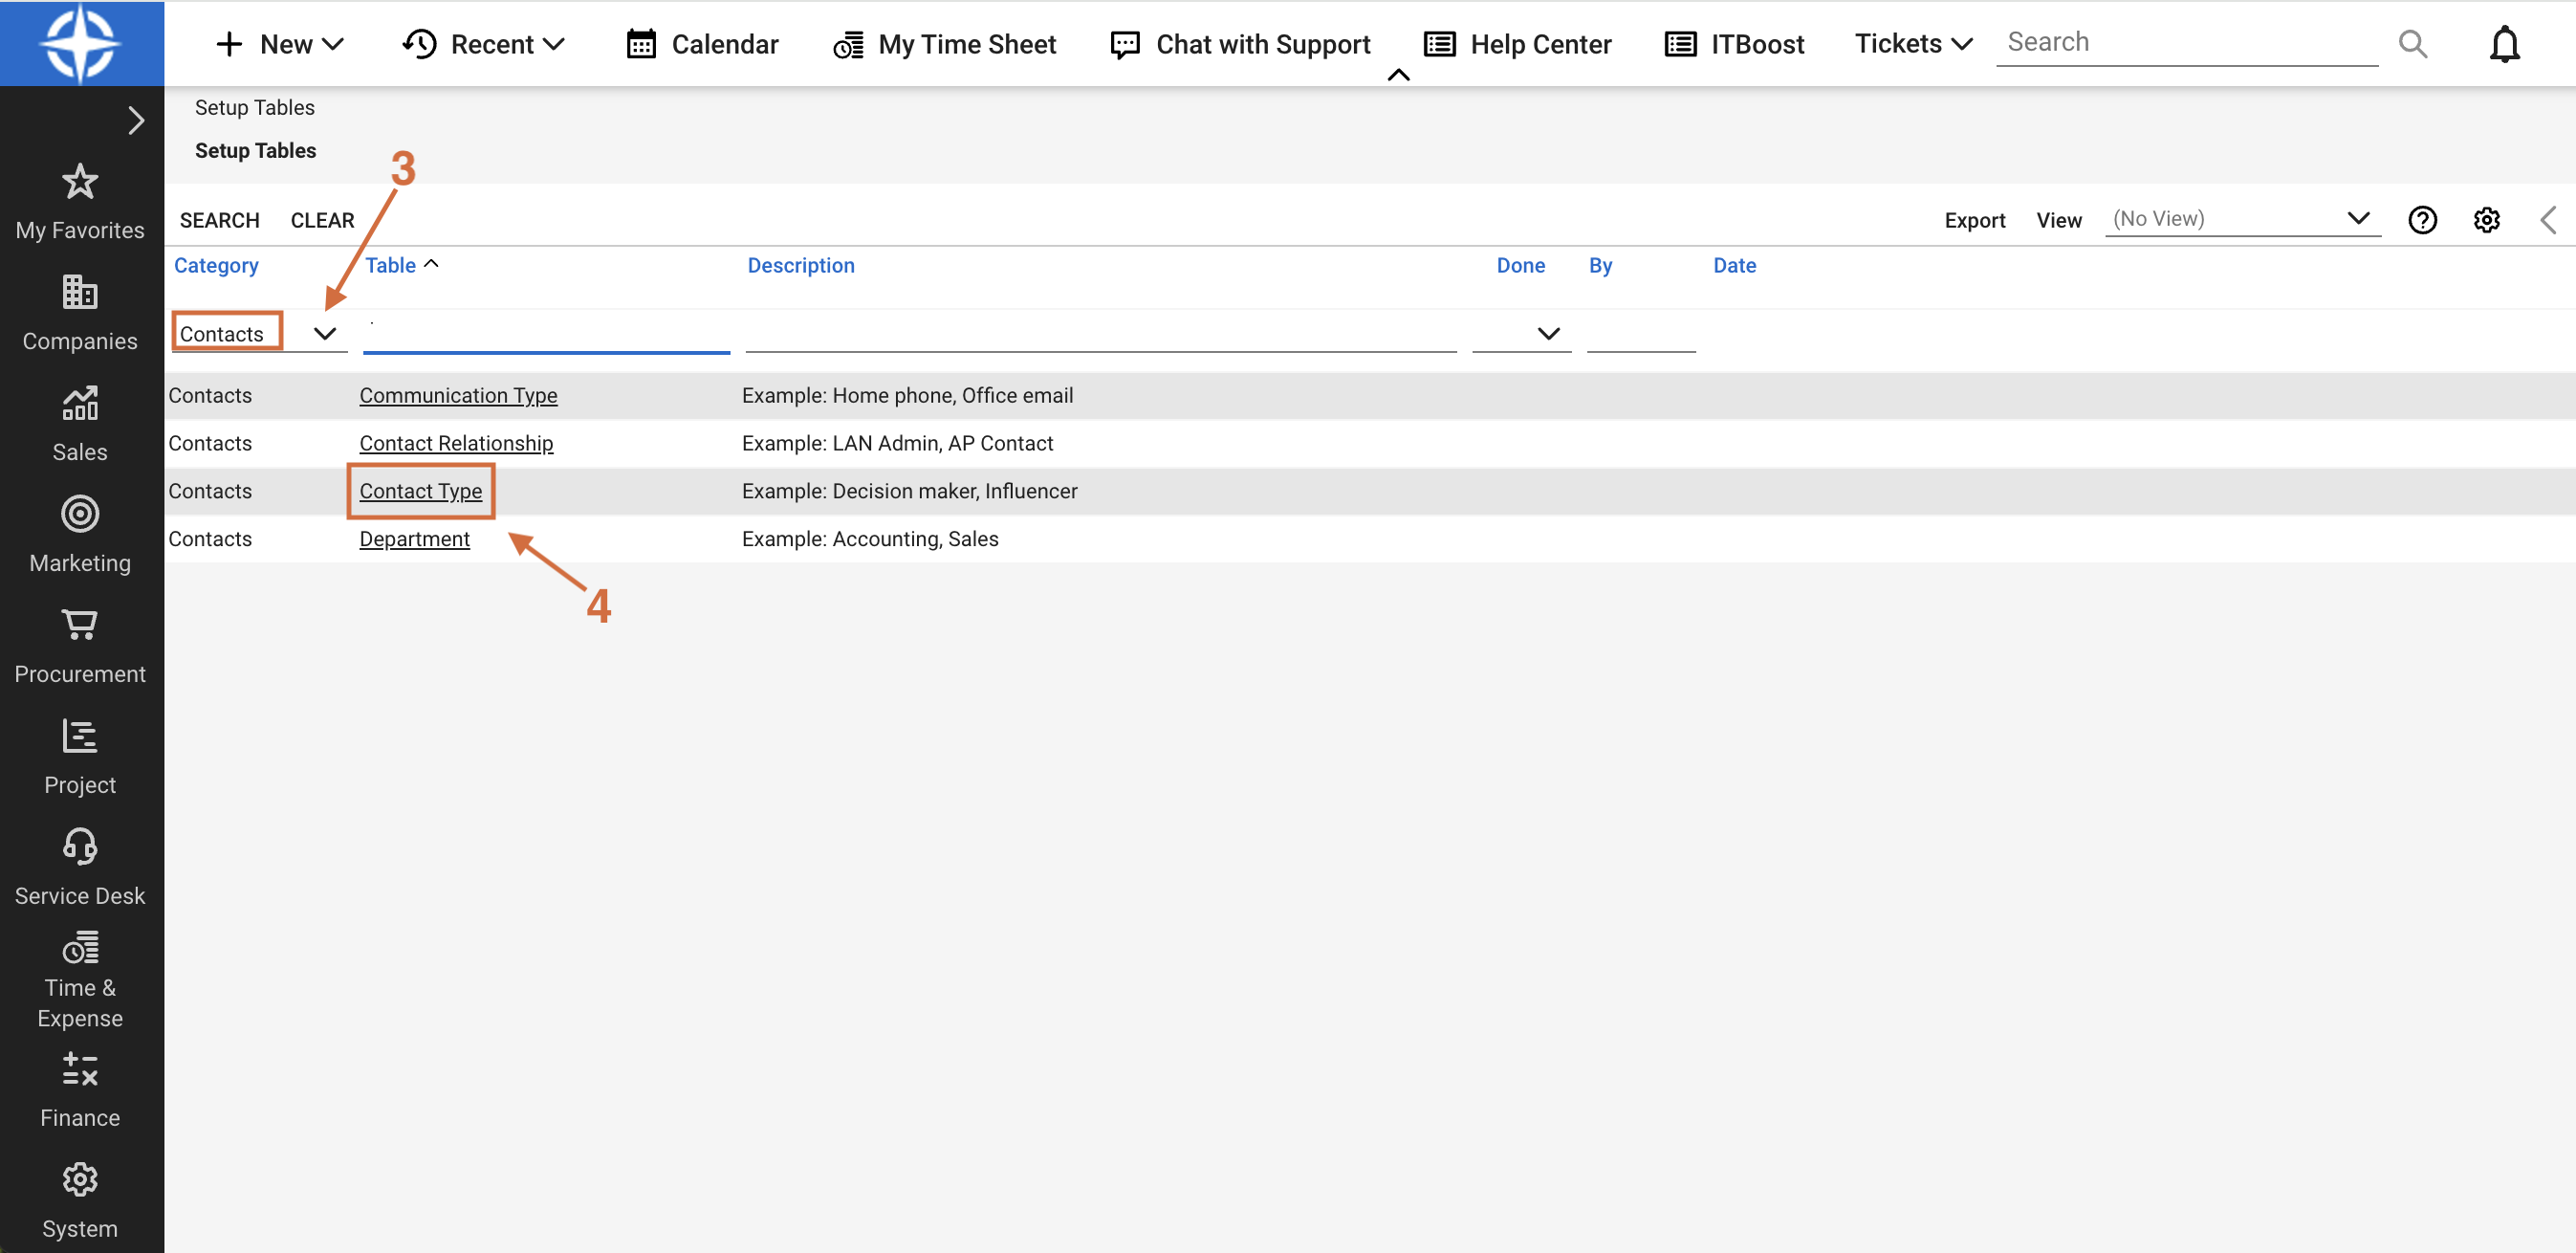Image resolution: width=2576 pixels, height=1253 pixels.
Task: Navigate to Procurement via sidebar icon
Action: click(80, 640)
